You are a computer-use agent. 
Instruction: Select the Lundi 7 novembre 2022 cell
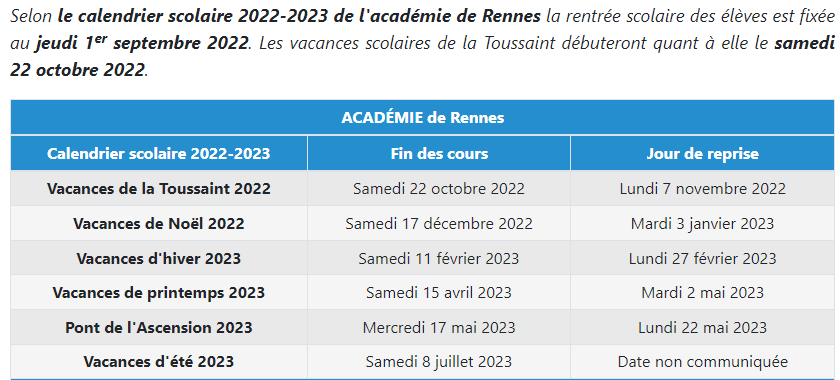pyautogui.click(x=702, y=189)
